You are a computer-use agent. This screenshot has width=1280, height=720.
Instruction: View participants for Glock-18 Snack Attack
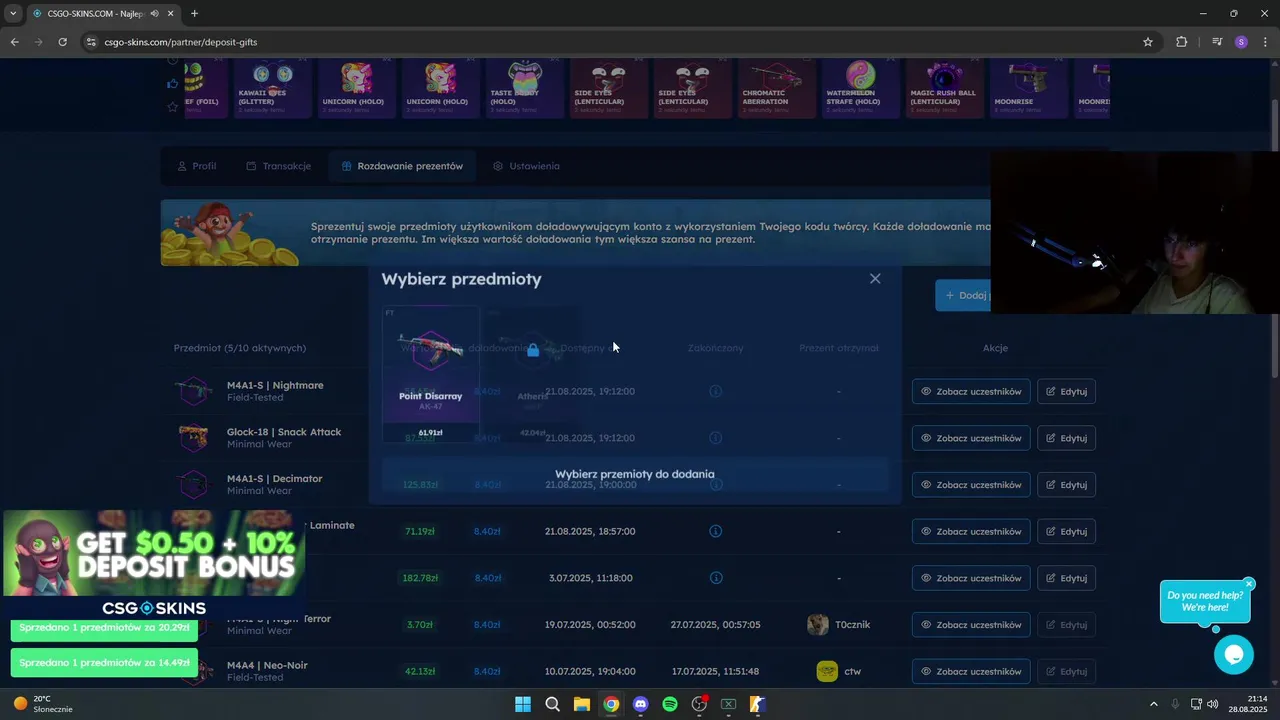click(971, 438)
